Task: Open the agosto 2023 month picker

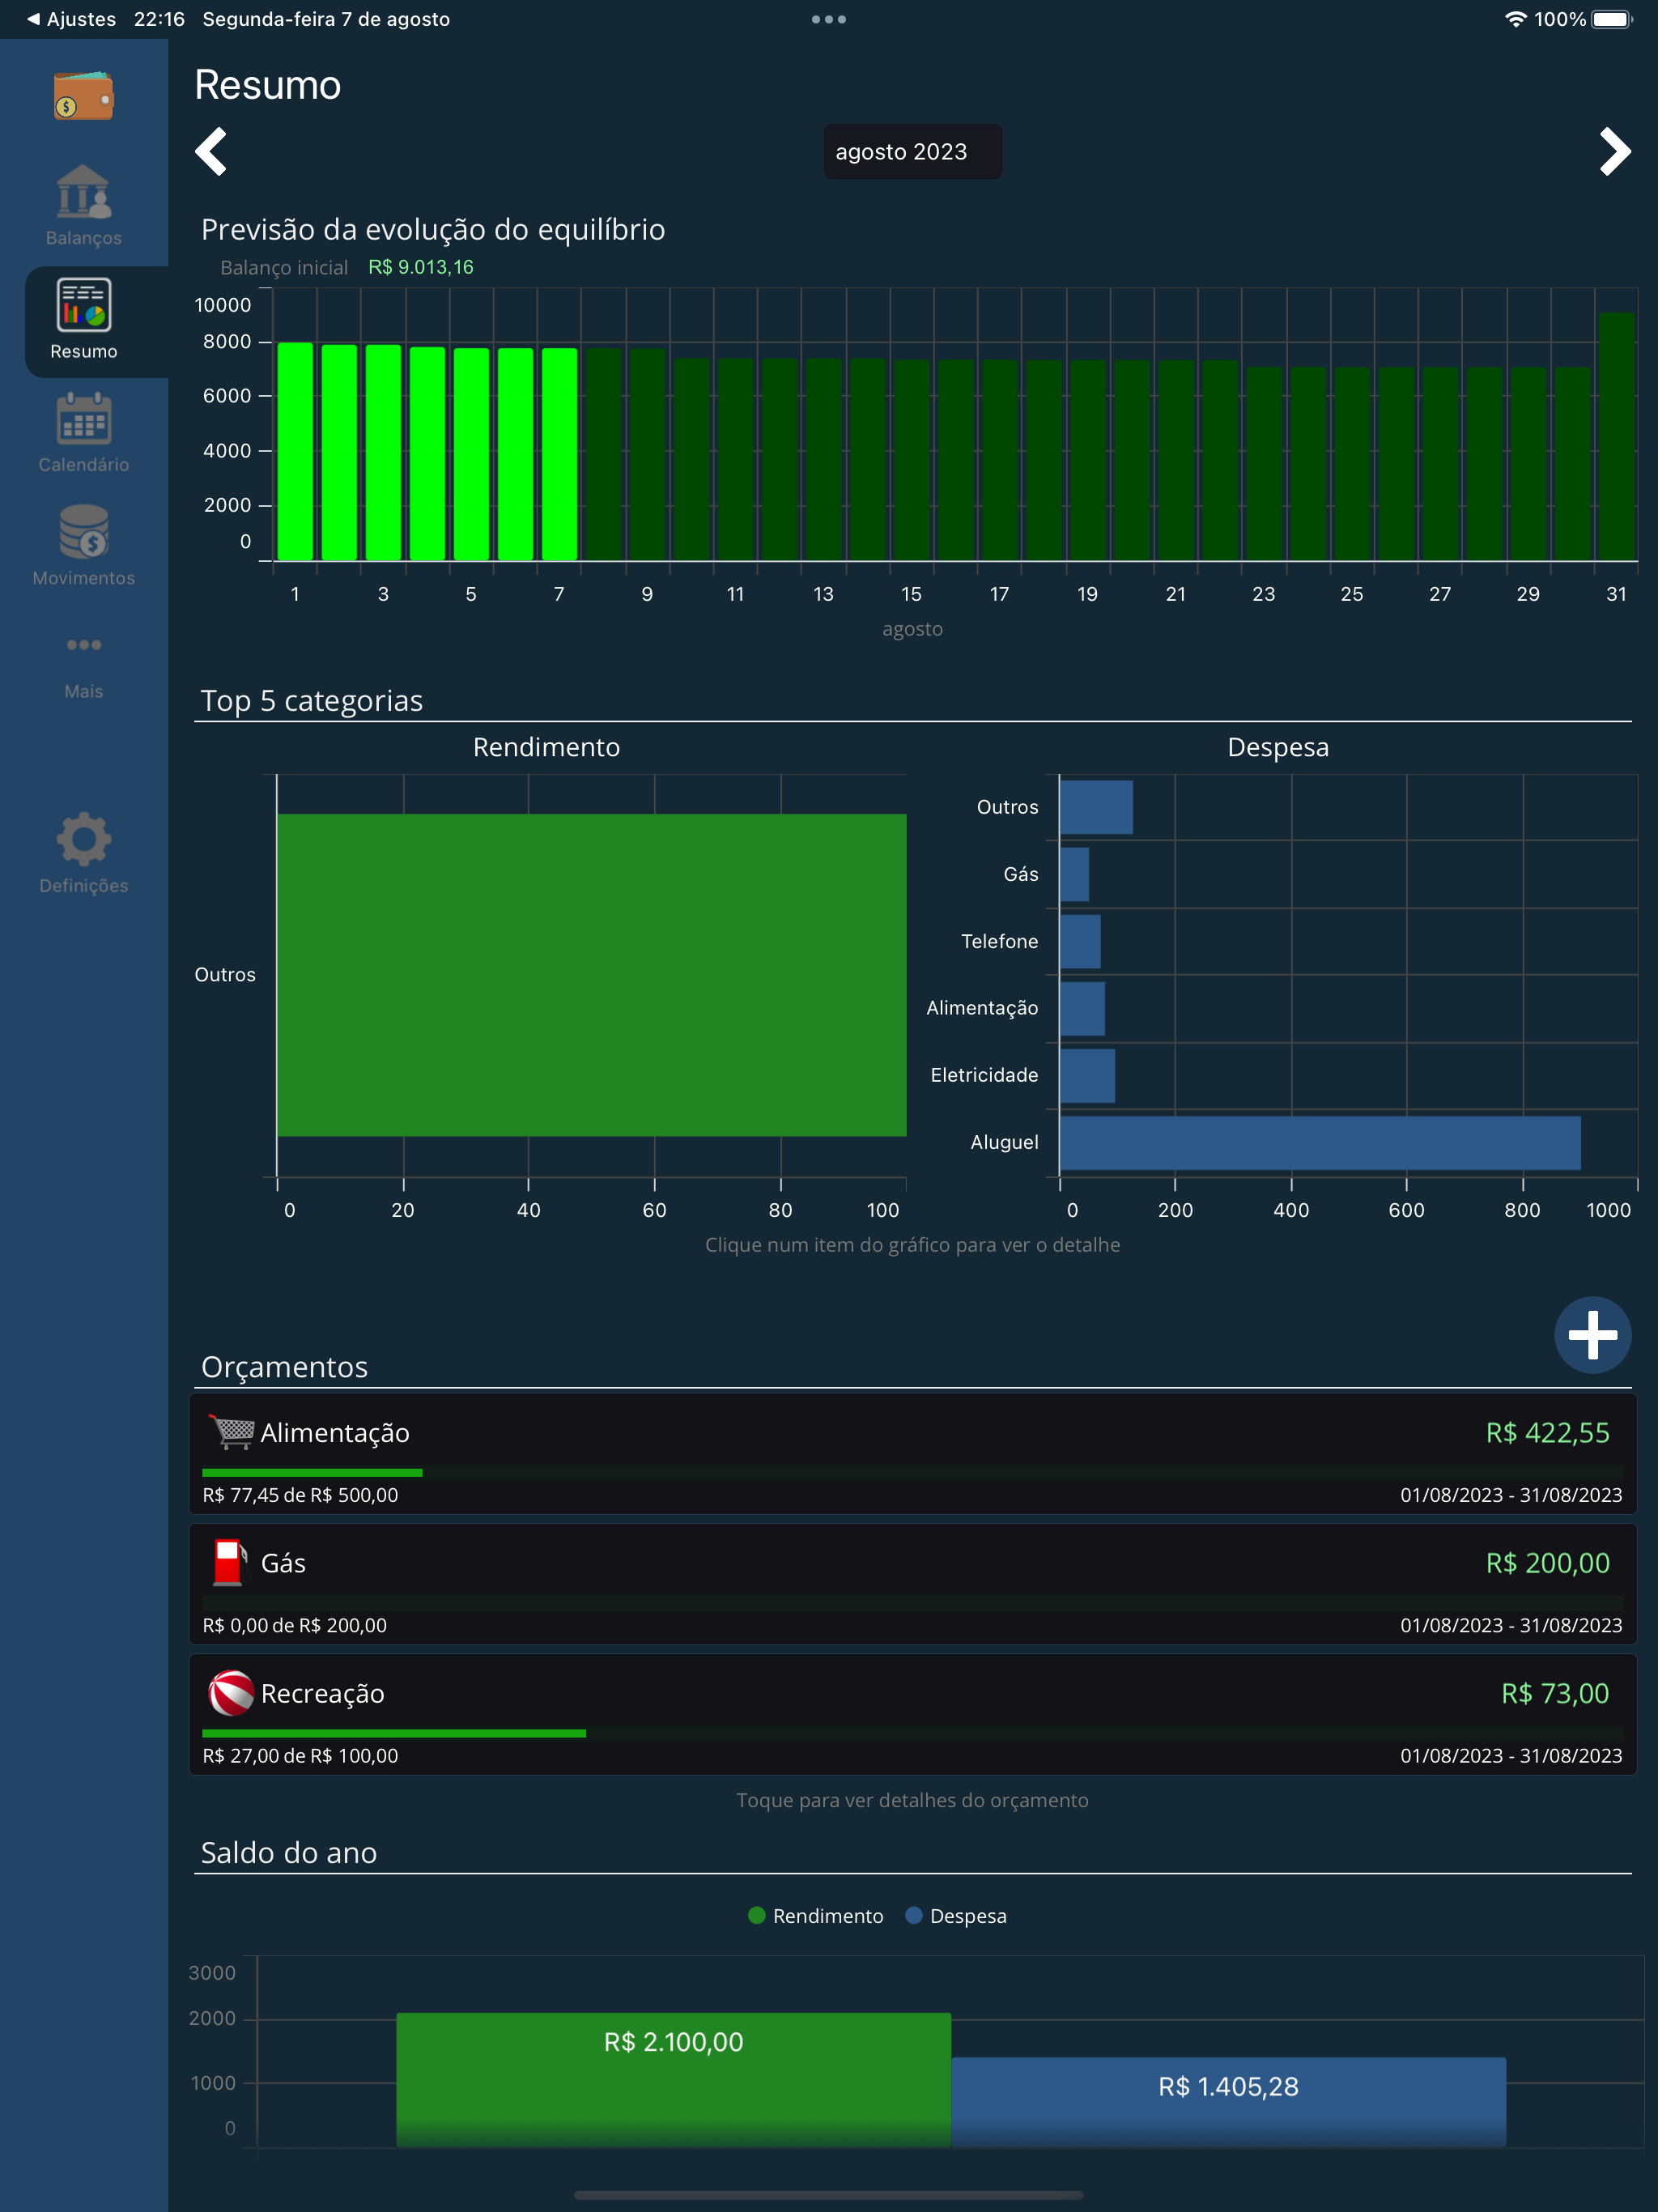Action: pyautogui.click(x=911, y=152)
